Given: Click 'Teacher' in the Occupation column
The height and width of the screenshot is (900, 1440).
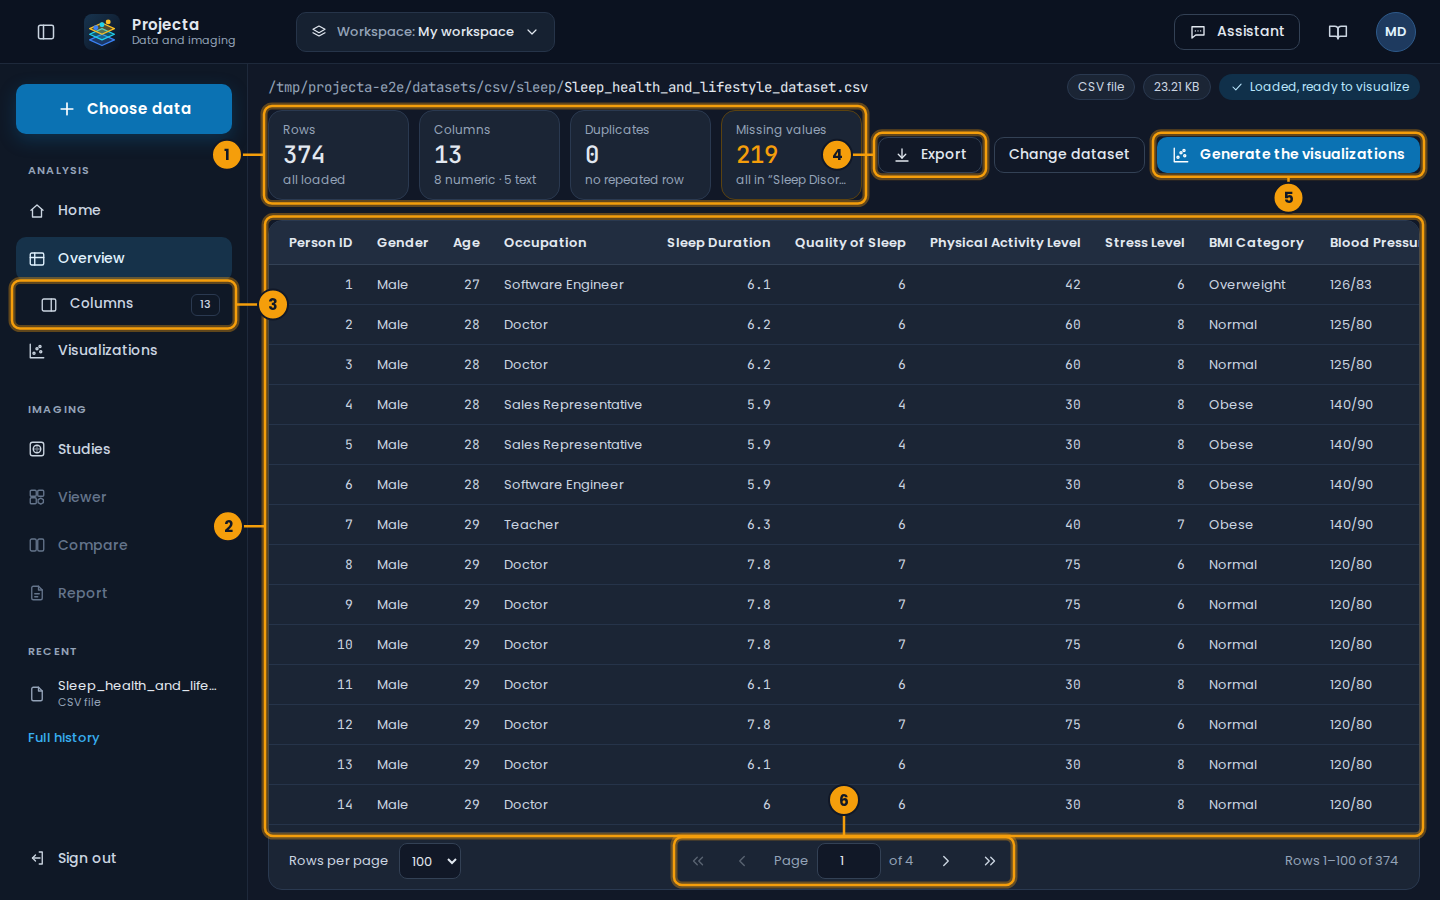Looking at the screenshot, I should coord(531,525).
